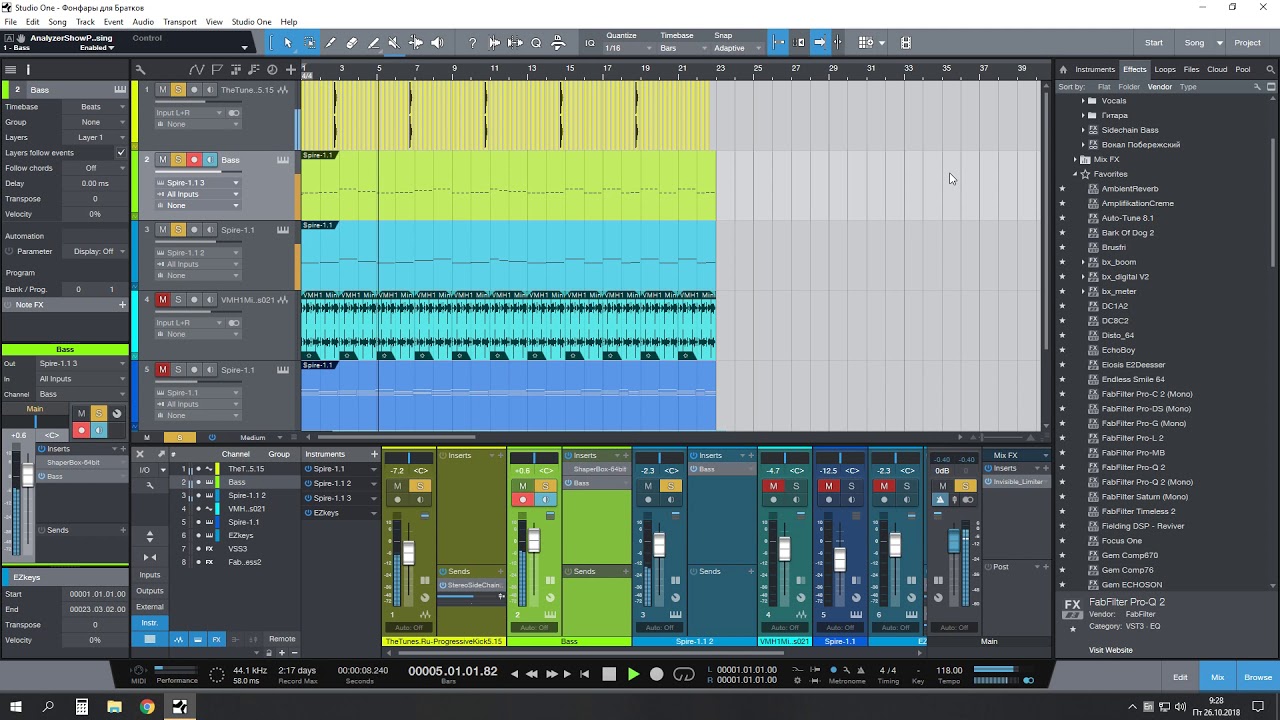Open Chrome from the Windows taskbar
The image size is (1280, 720).
147,707
